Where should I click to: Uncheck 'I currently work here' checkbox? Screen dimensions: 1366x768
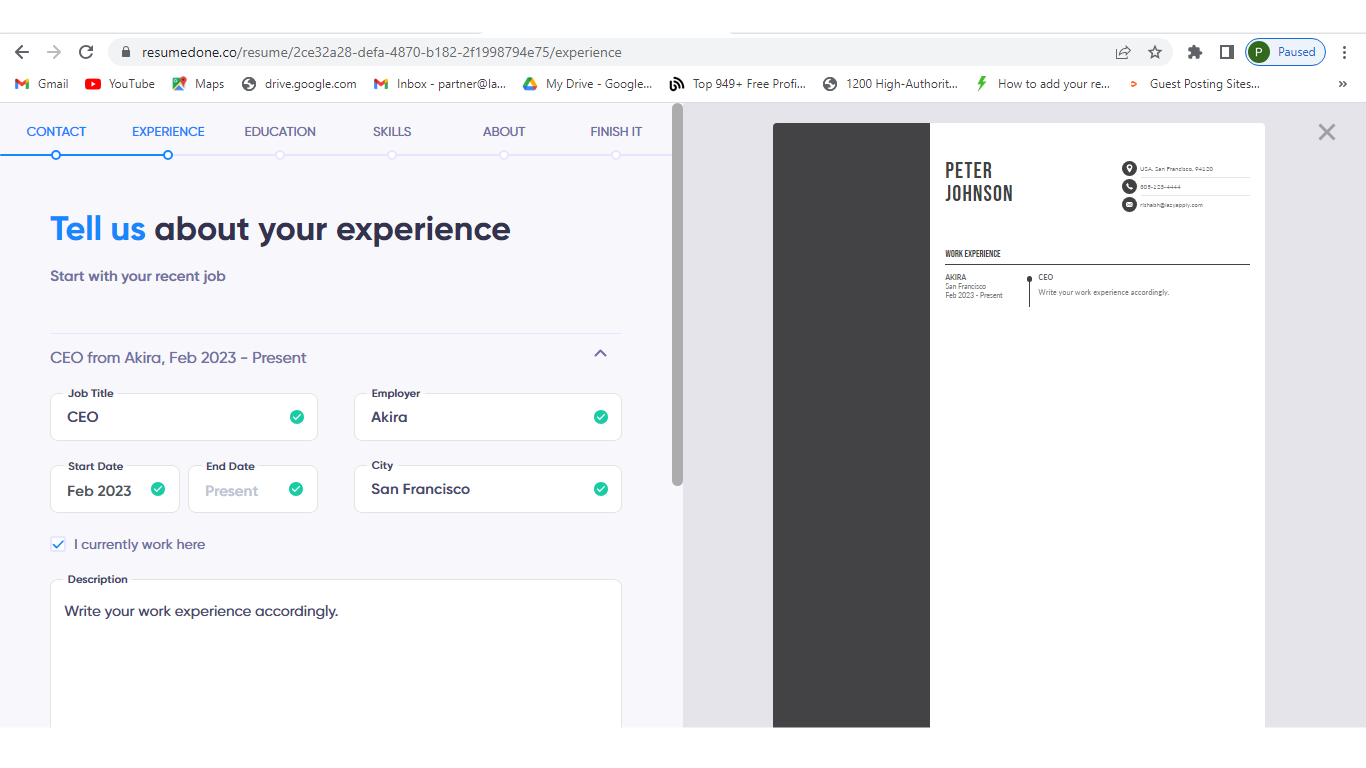coord(58,544)
